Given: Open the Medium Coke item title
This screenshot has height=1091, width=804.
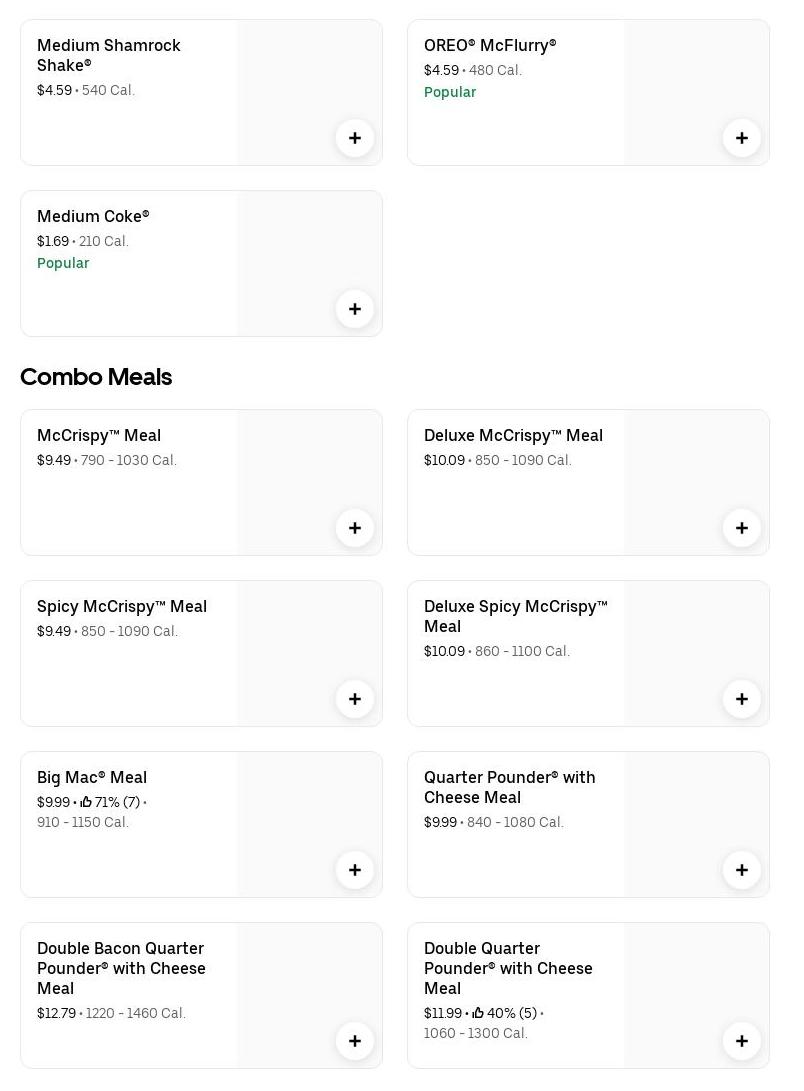Looking at the screenshot, I should point(93,216).
